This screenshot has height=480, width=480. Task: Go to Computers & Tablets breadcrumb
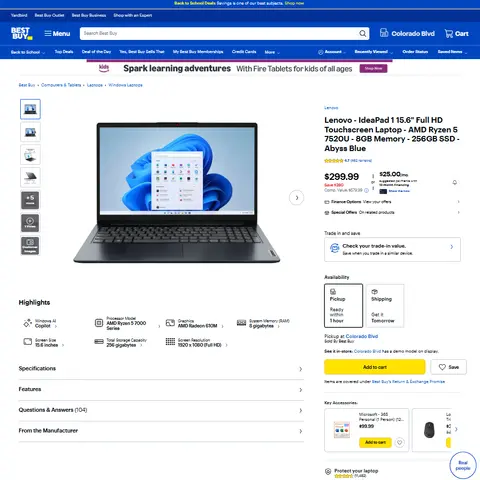61,85
